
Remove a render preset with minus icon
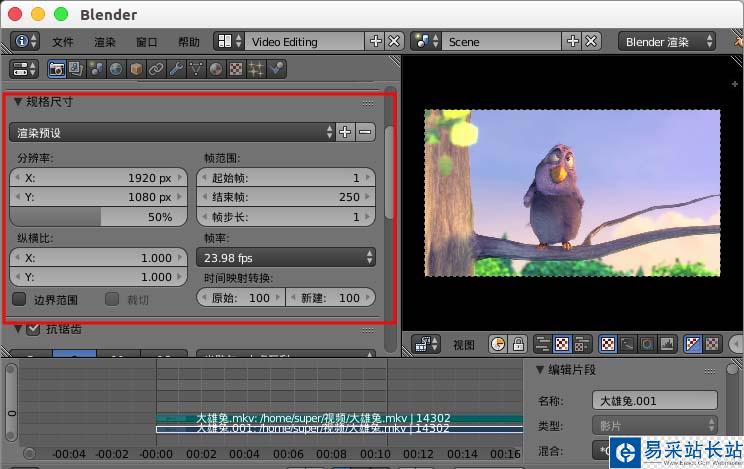(x=365, y=132)
